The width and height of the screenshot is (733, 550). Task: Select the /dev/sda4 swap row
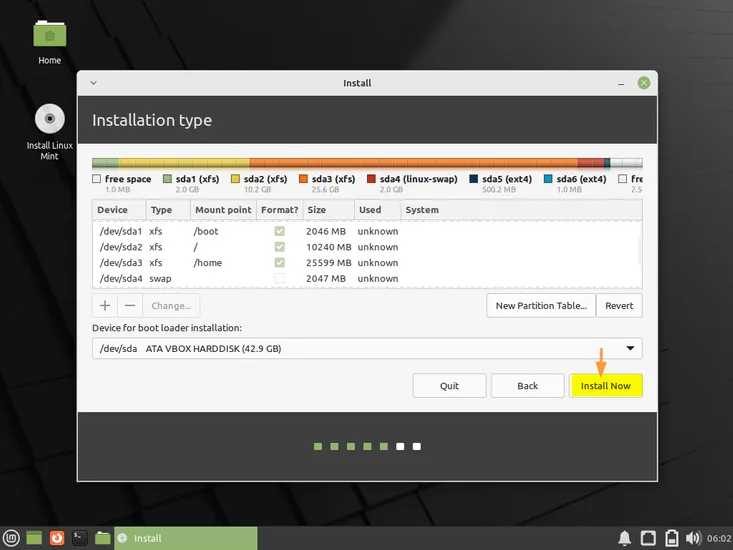click(367, 279)
